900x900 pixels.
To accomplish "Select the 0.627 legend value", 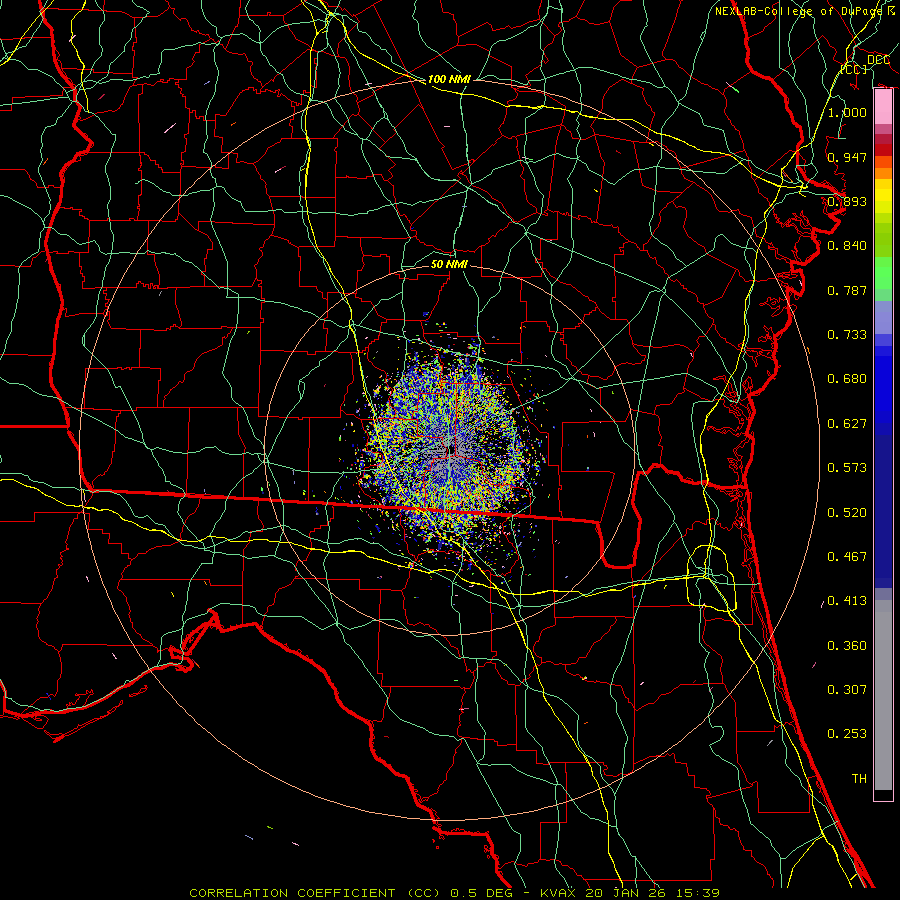I will click(x=847, y=424).
